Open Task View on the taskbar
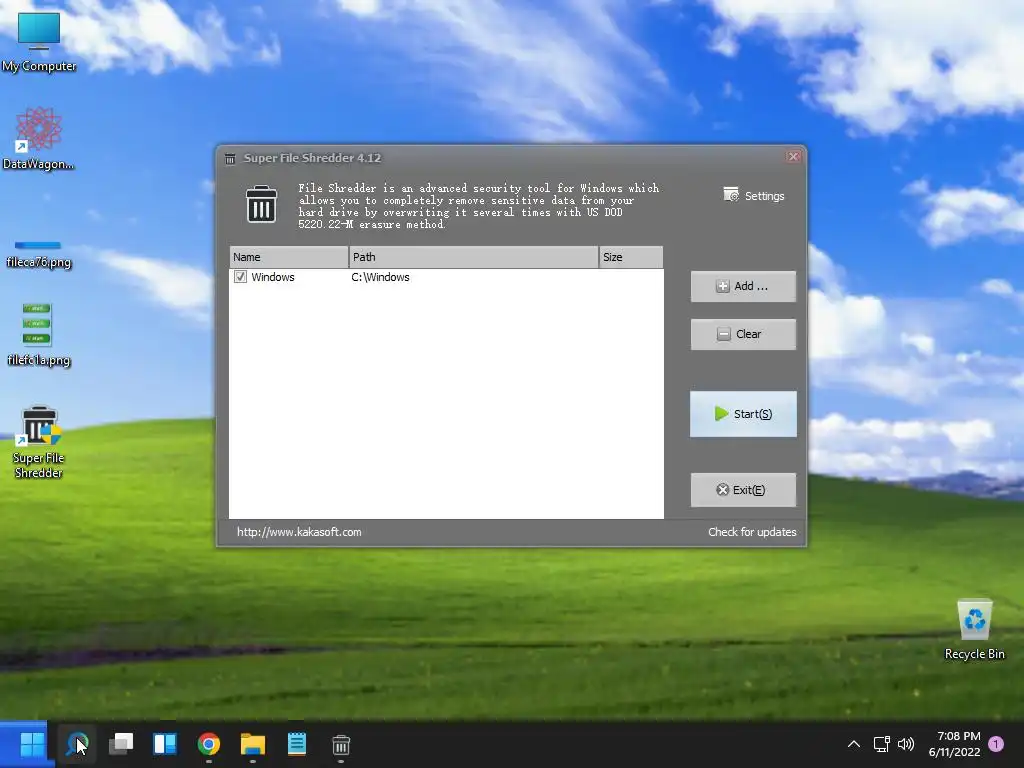 click(121, 744)
